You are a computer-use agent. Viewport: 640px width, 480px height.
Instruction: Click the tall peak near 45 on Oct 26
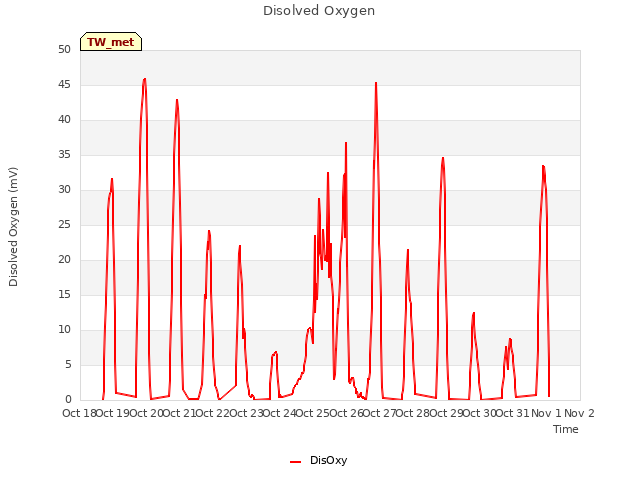pos(376,83)
